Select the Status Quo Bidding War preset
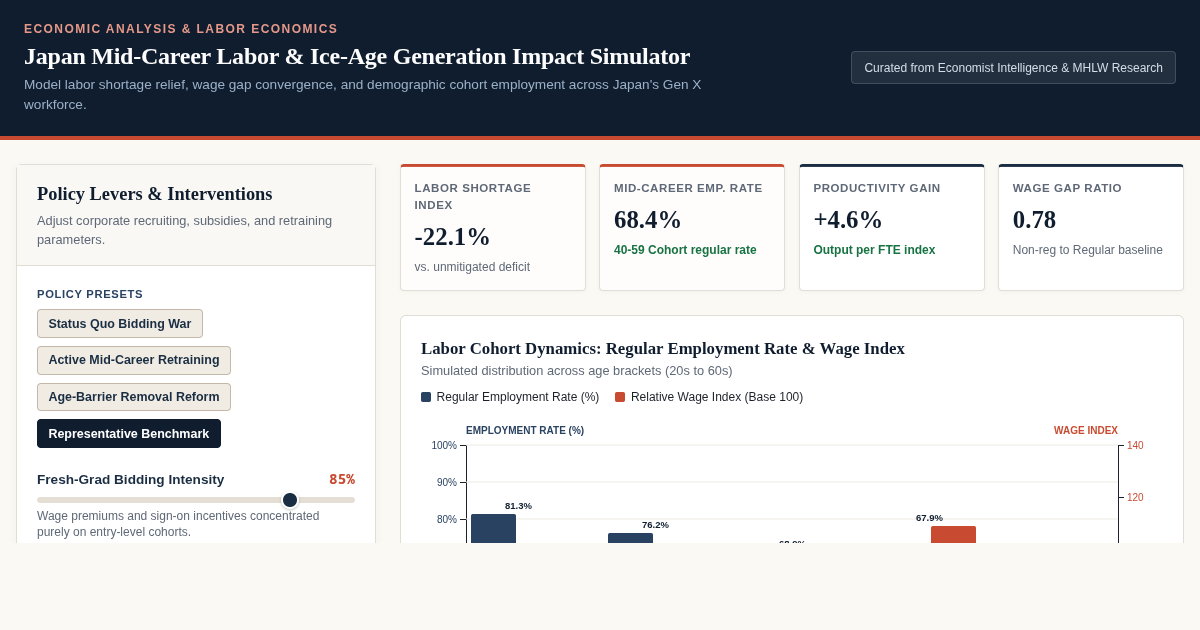Viewport: 1200px width, 630px height. tap(120, 323)
